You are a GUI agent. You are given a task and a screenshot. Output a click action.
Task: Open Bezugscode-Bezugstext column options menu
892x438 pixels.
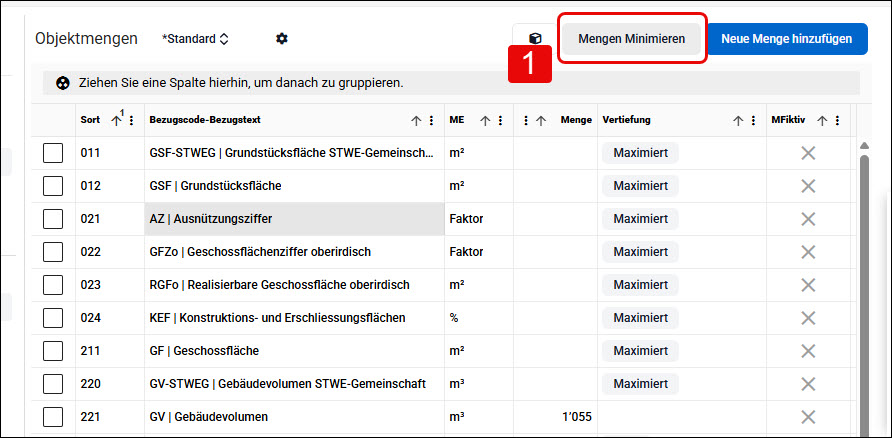pyautogui.click(x=431, y=121)
